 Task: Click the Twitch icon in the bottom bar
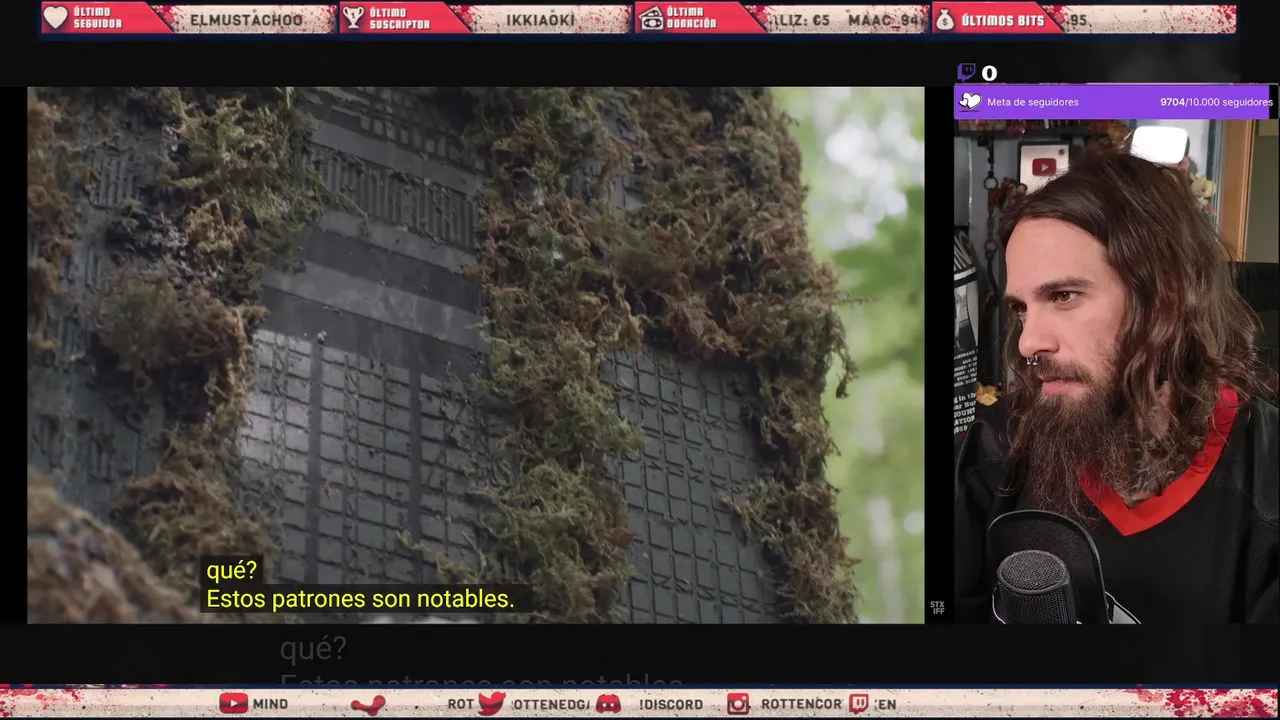click(859, 704)
